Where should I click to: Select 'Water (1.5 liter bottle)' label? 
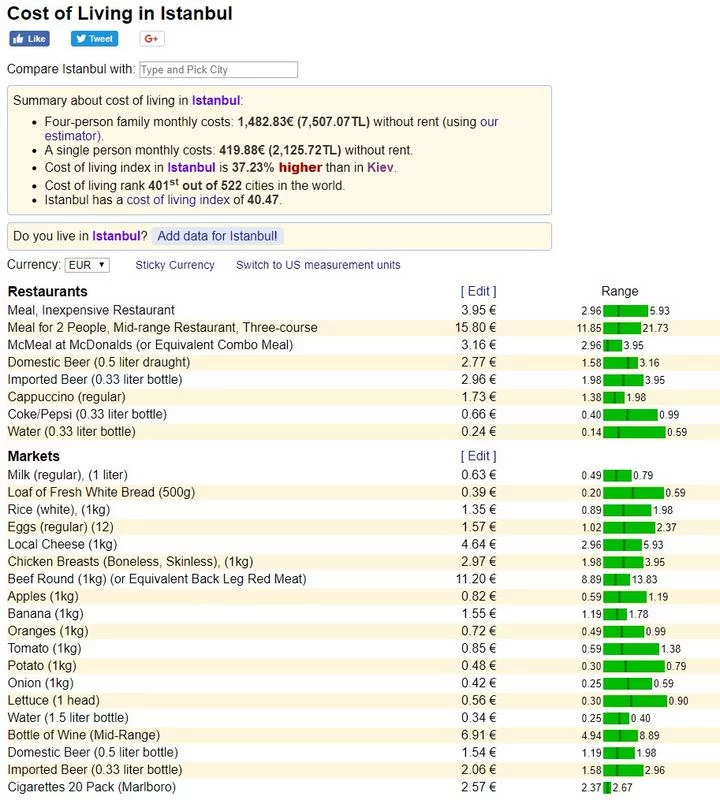(x=68, y=718)
